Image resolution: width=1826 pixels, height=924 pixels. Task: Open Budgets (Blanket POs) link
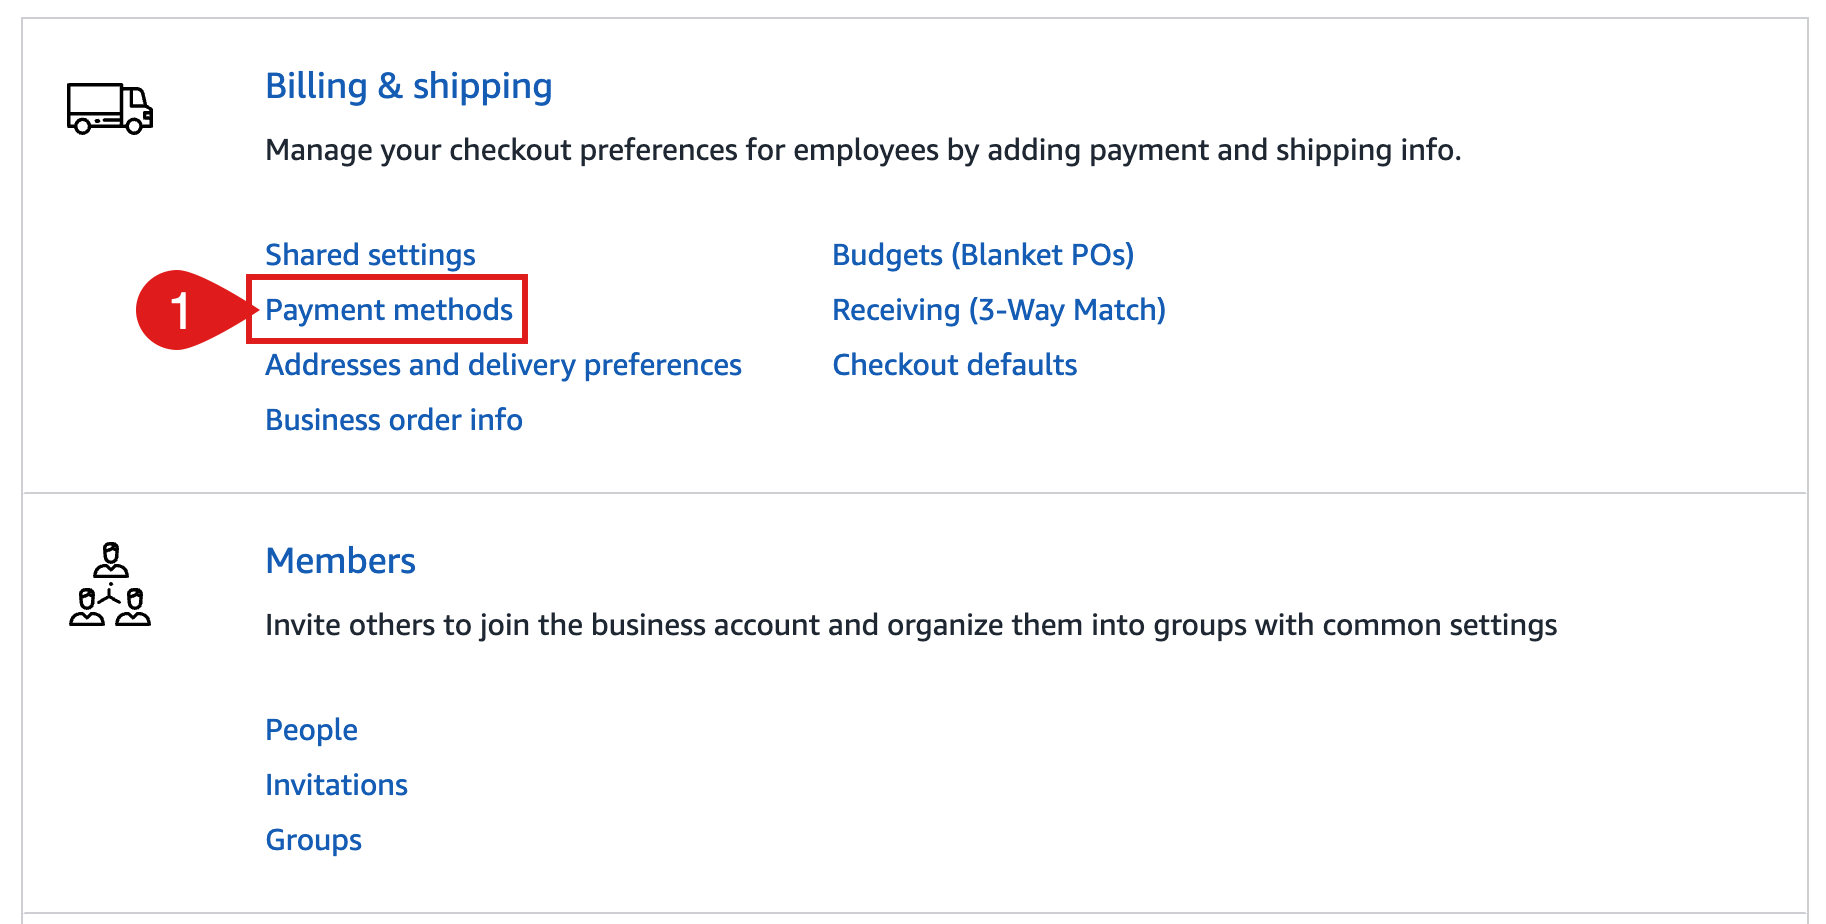[x=983, y=255]
